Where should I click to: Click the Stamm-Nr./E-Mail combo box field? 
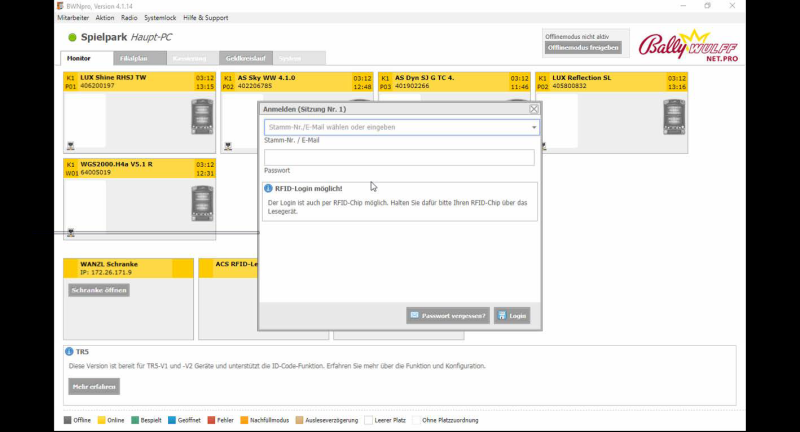pyautogui.click(x=402, y=128)
